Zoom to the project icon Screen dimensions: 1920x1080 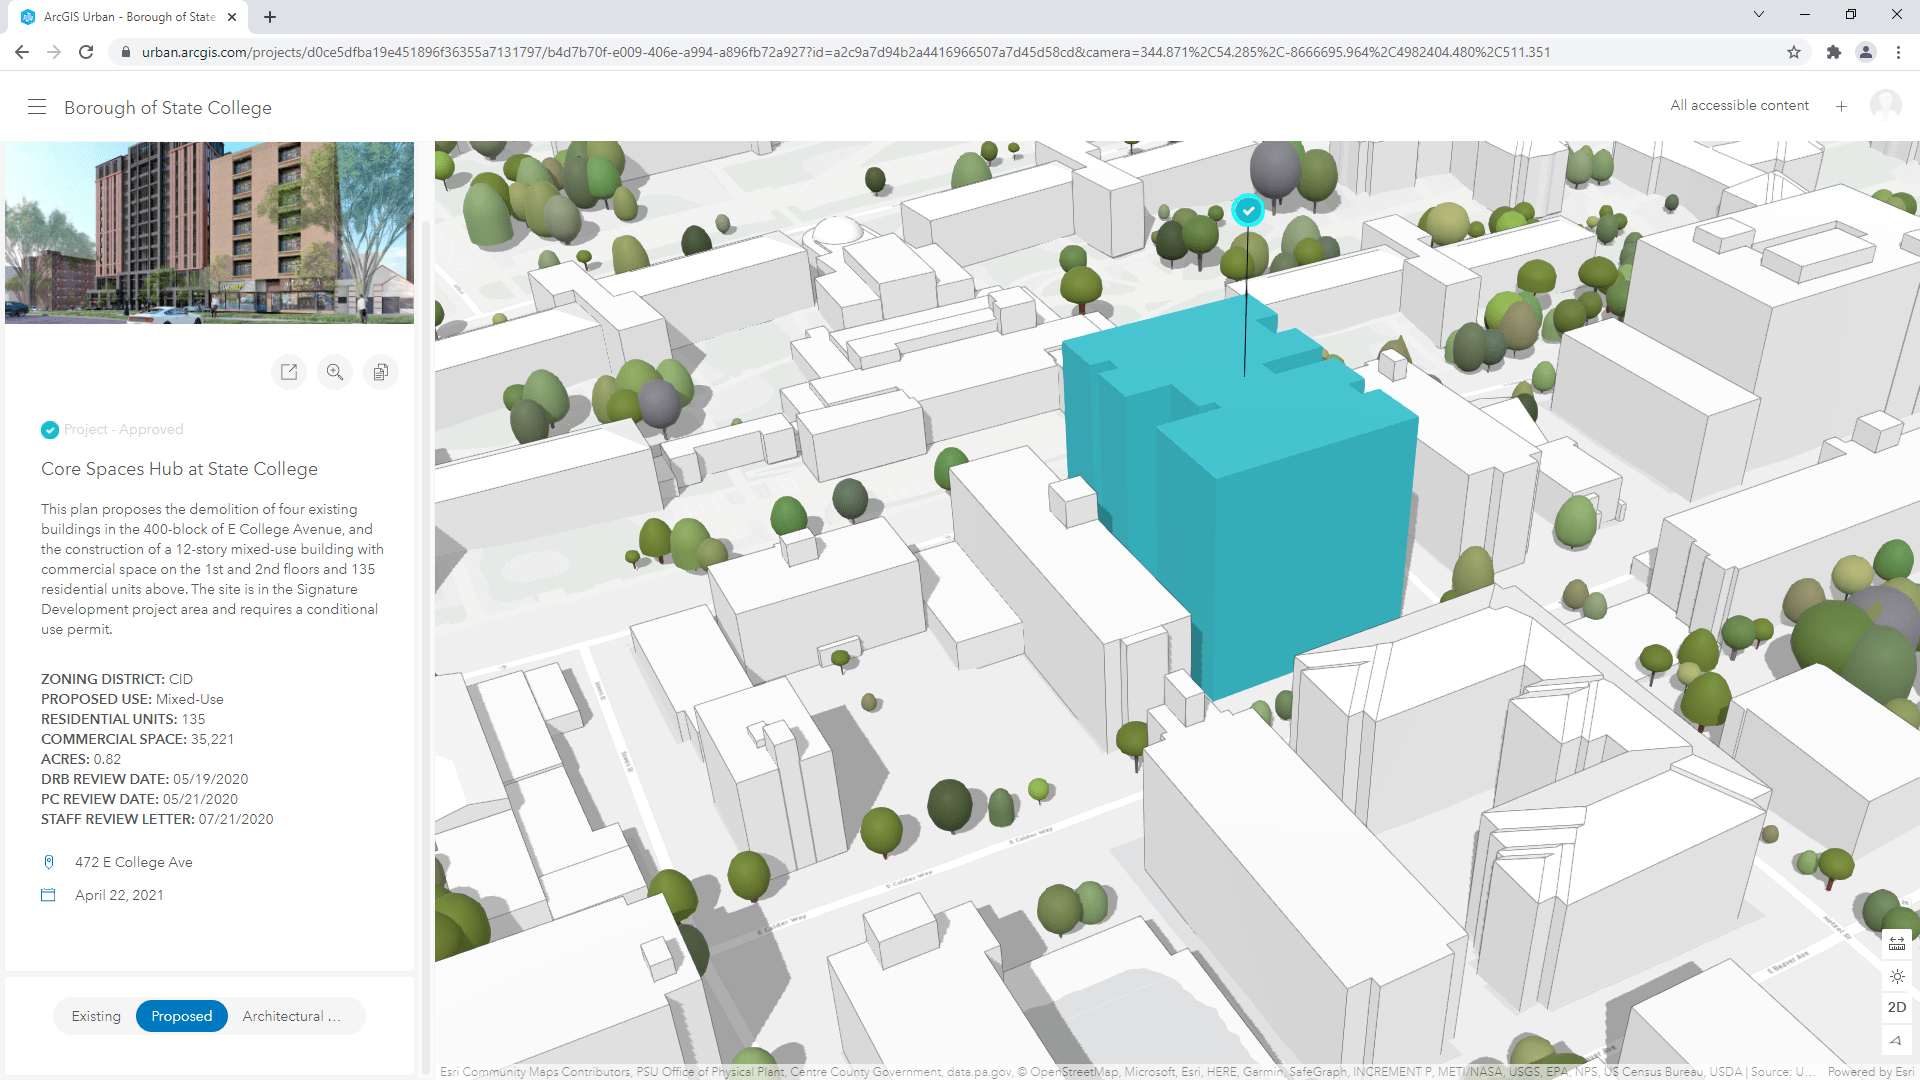[x=335, y=372]
